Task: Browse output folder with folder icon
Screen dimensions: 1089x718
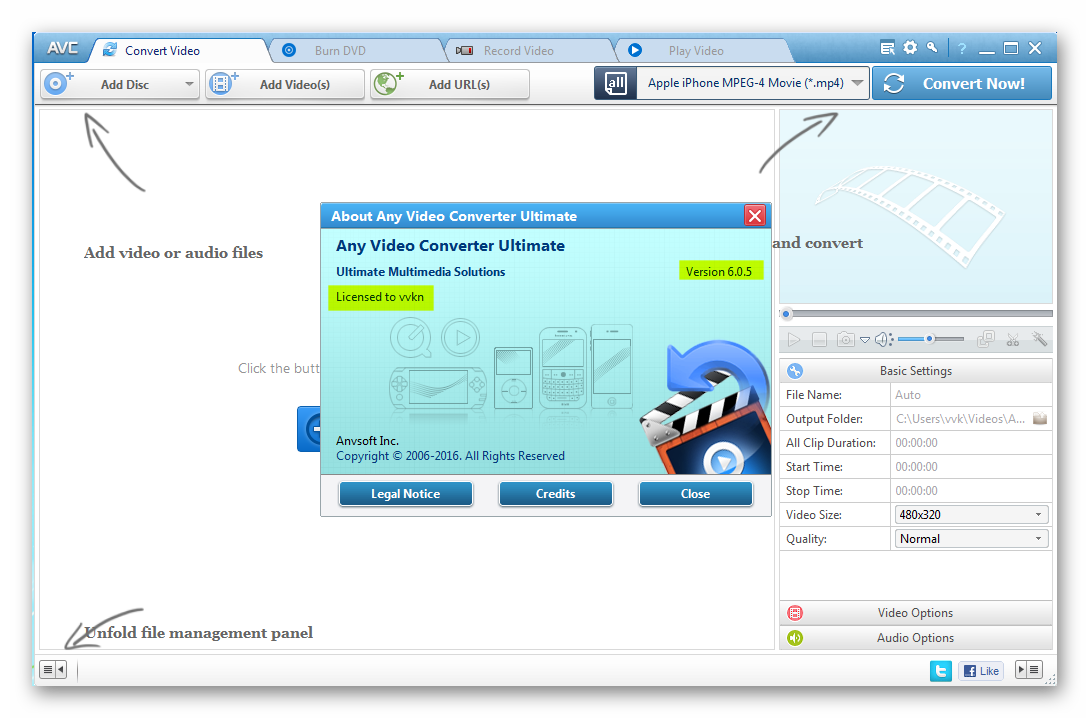Action: point(1040,419)
